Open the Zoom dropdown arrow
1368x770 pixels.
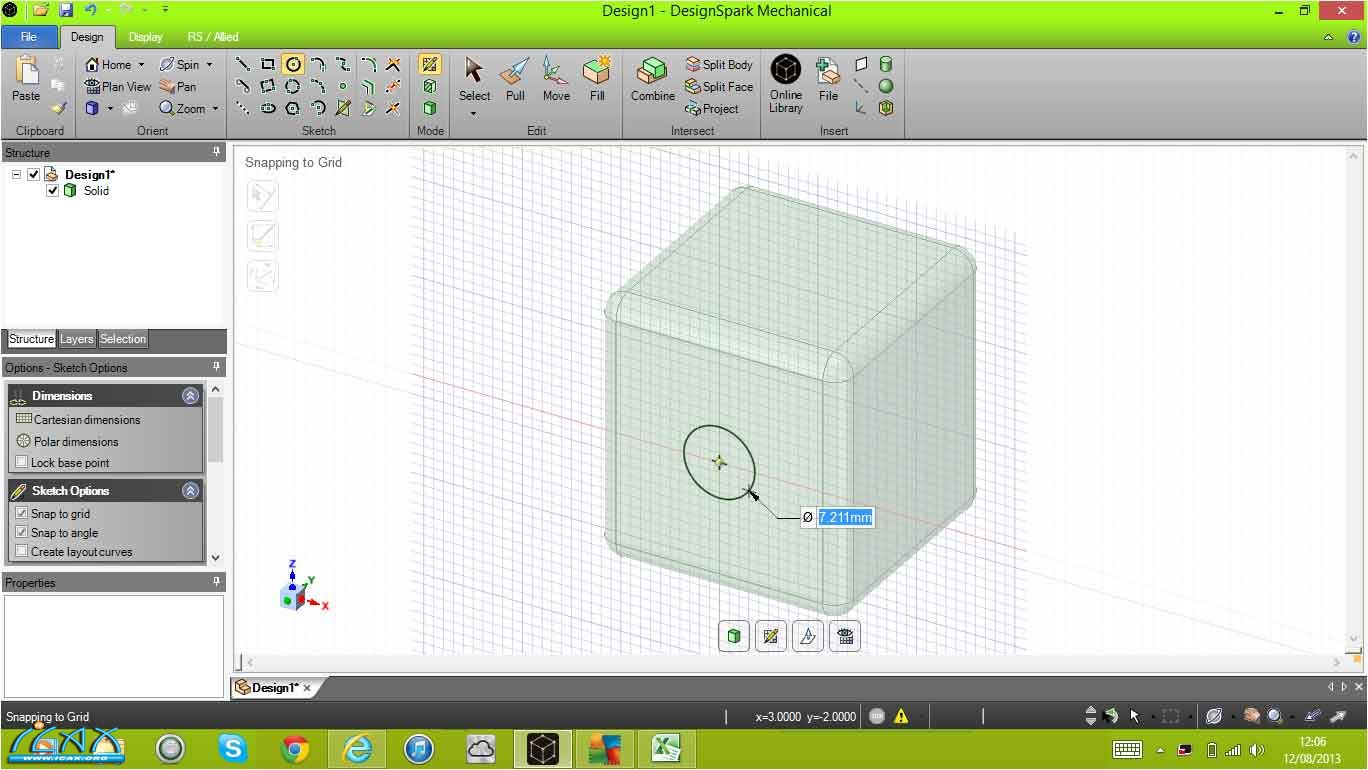pyautogui.click(x=215, y=109)
